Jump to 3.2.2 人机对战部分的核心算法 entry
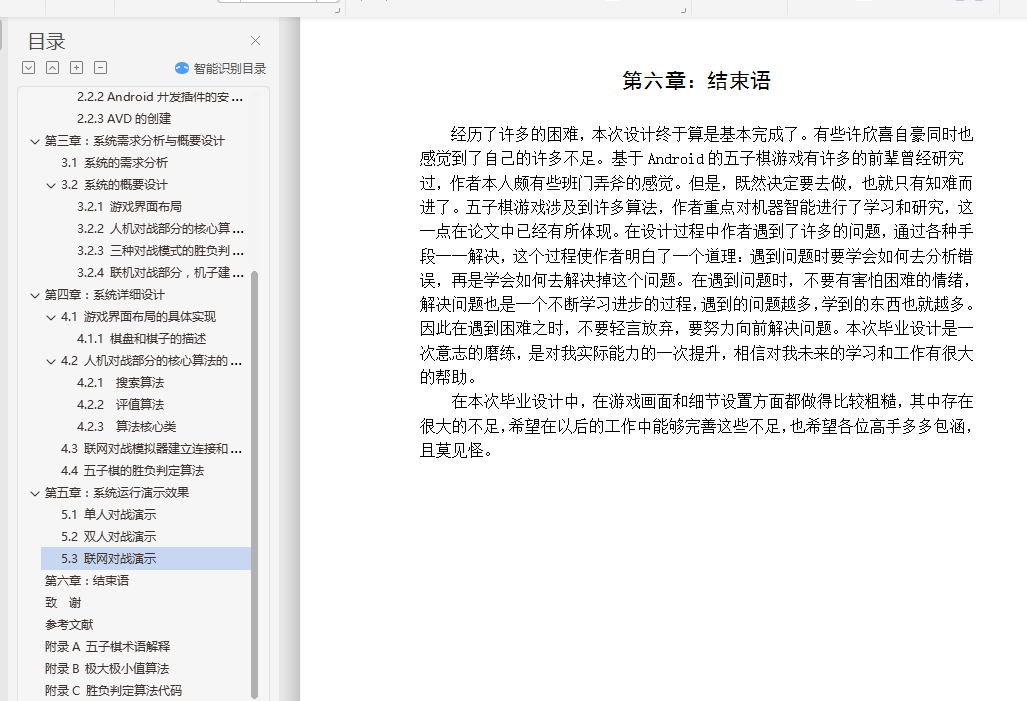 160,229
